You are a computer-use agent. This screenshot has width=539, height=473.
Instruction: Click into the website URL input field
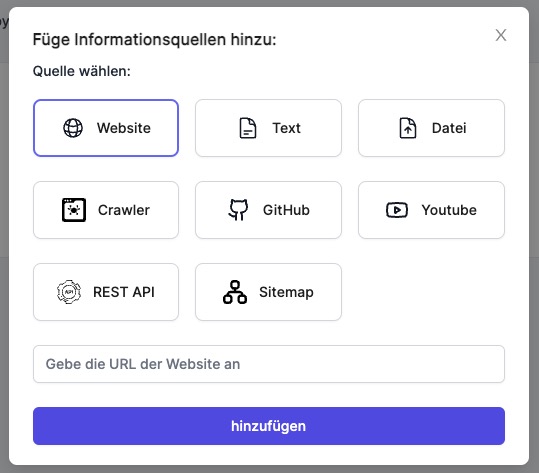click(x=269, y=364)
